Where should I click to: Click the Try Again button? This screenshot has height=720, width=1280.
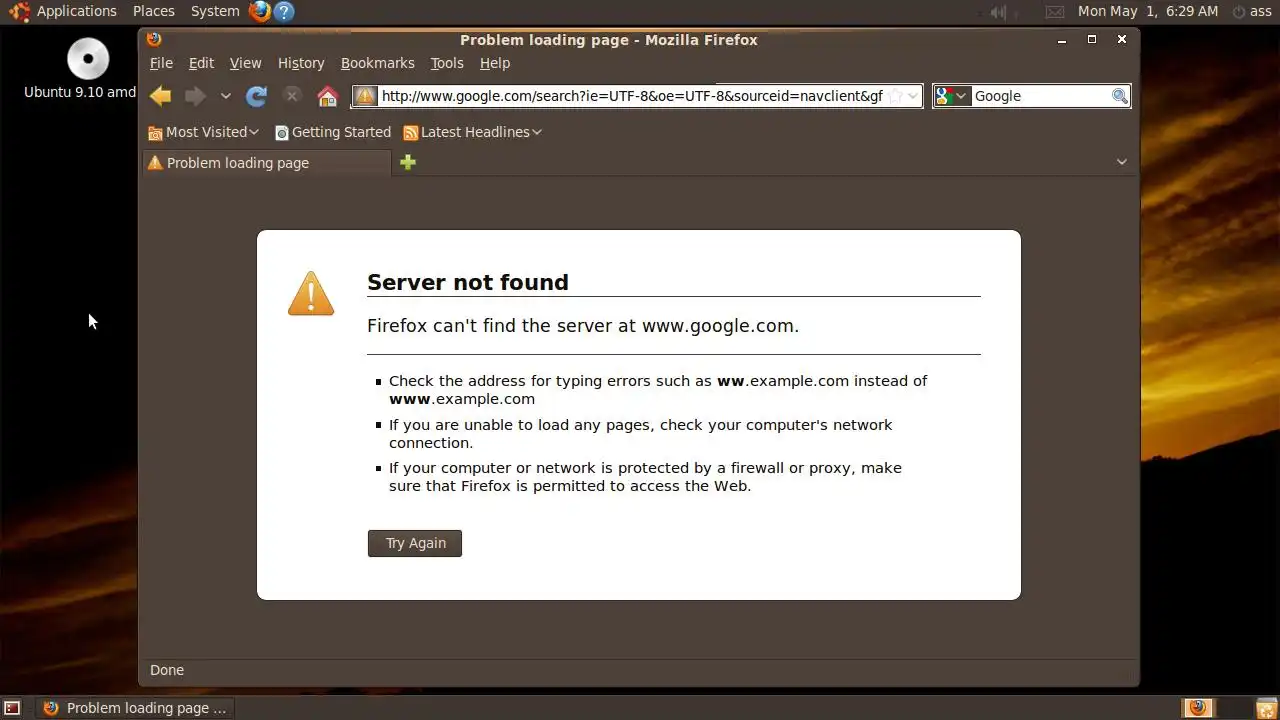(415, 543)
